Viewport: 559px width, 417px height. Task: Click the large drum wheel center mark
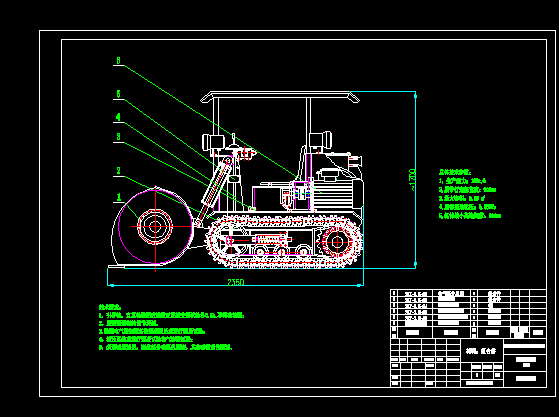tap(155, 226)
